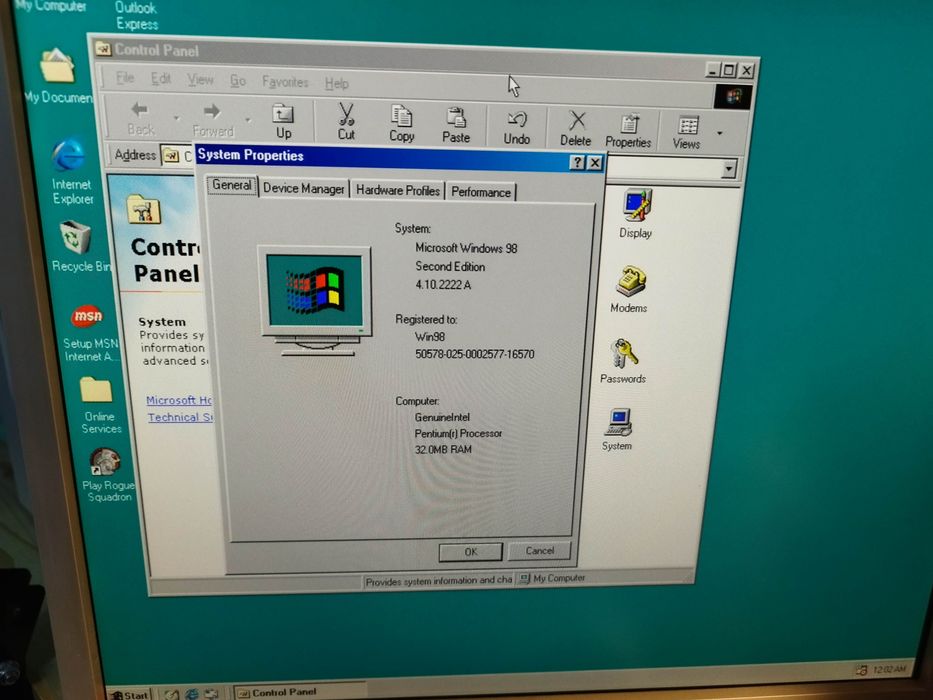Click the System Properties title bar

pos(381,158)
